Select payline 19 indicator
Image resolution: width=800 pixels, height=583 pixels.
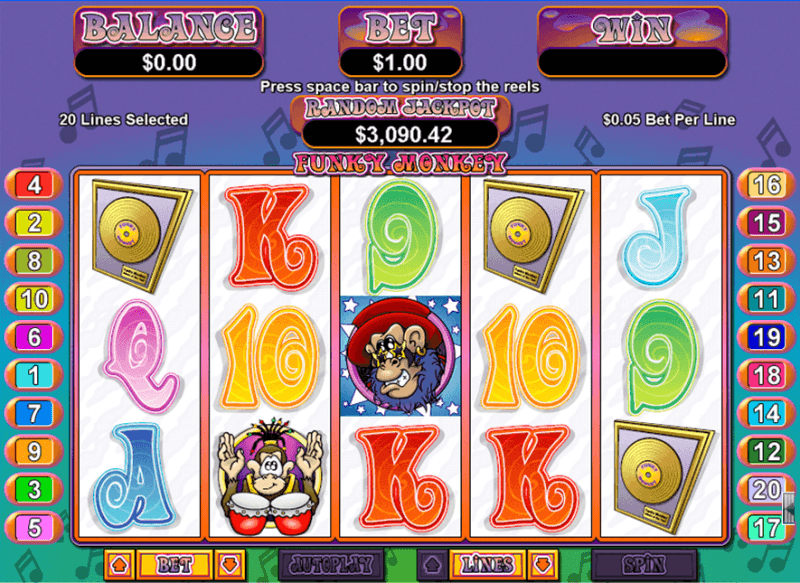click(x=766, y=337)
